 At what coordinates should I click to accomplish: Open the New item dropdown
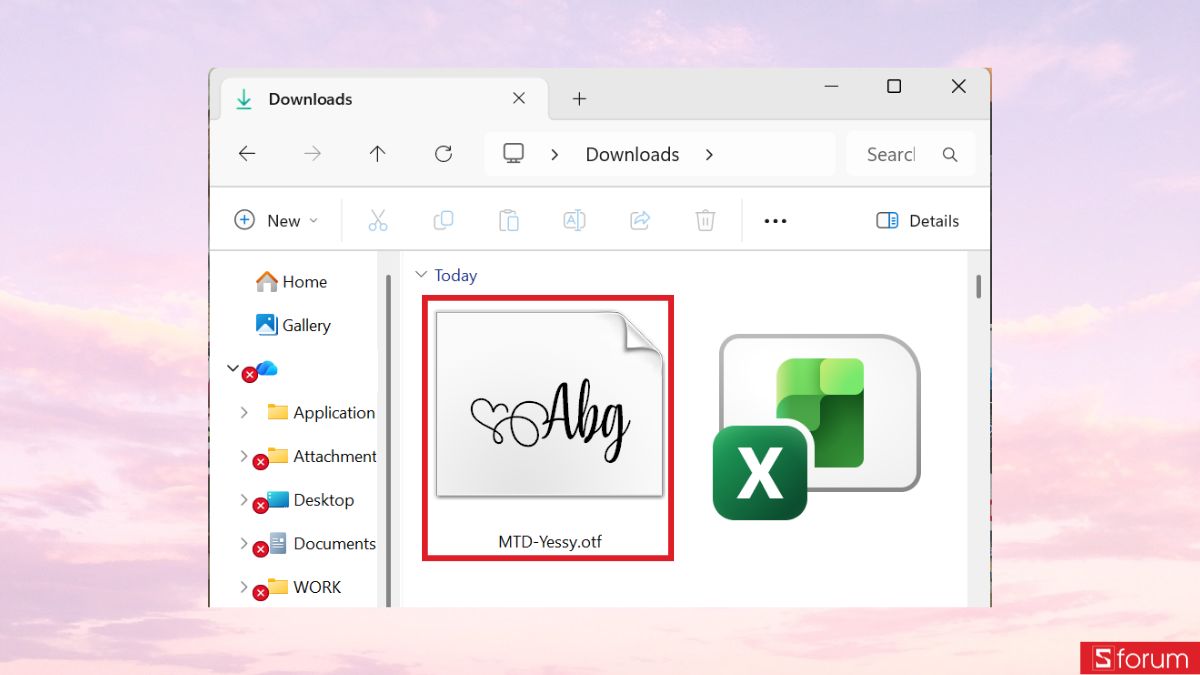point(277,220)
